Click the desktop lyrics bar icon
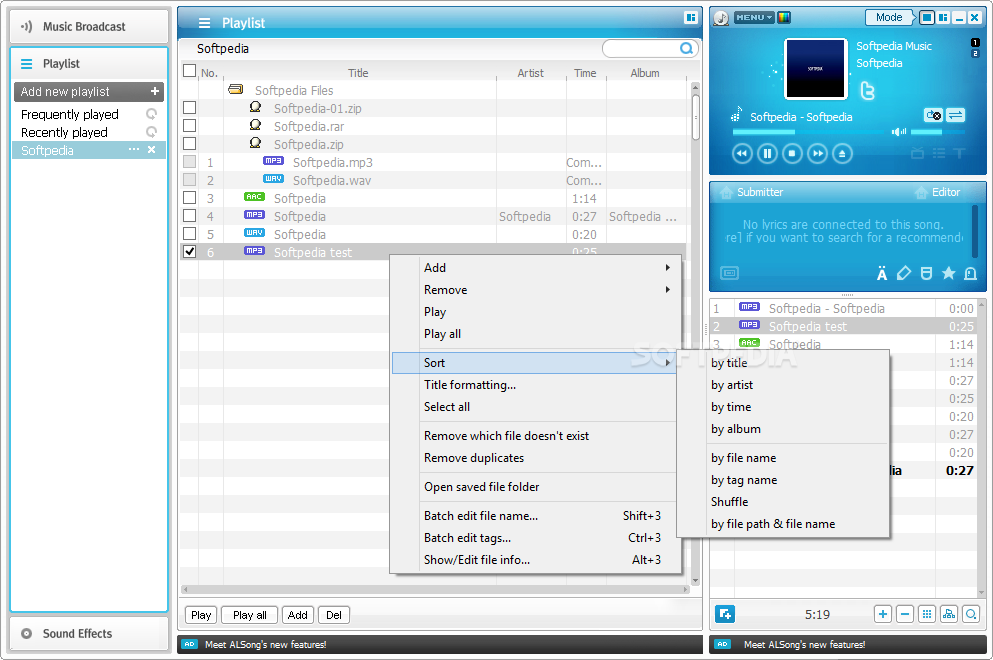This screenshot has width=993, height=660. pyautogui.click(x=730, y=273)
